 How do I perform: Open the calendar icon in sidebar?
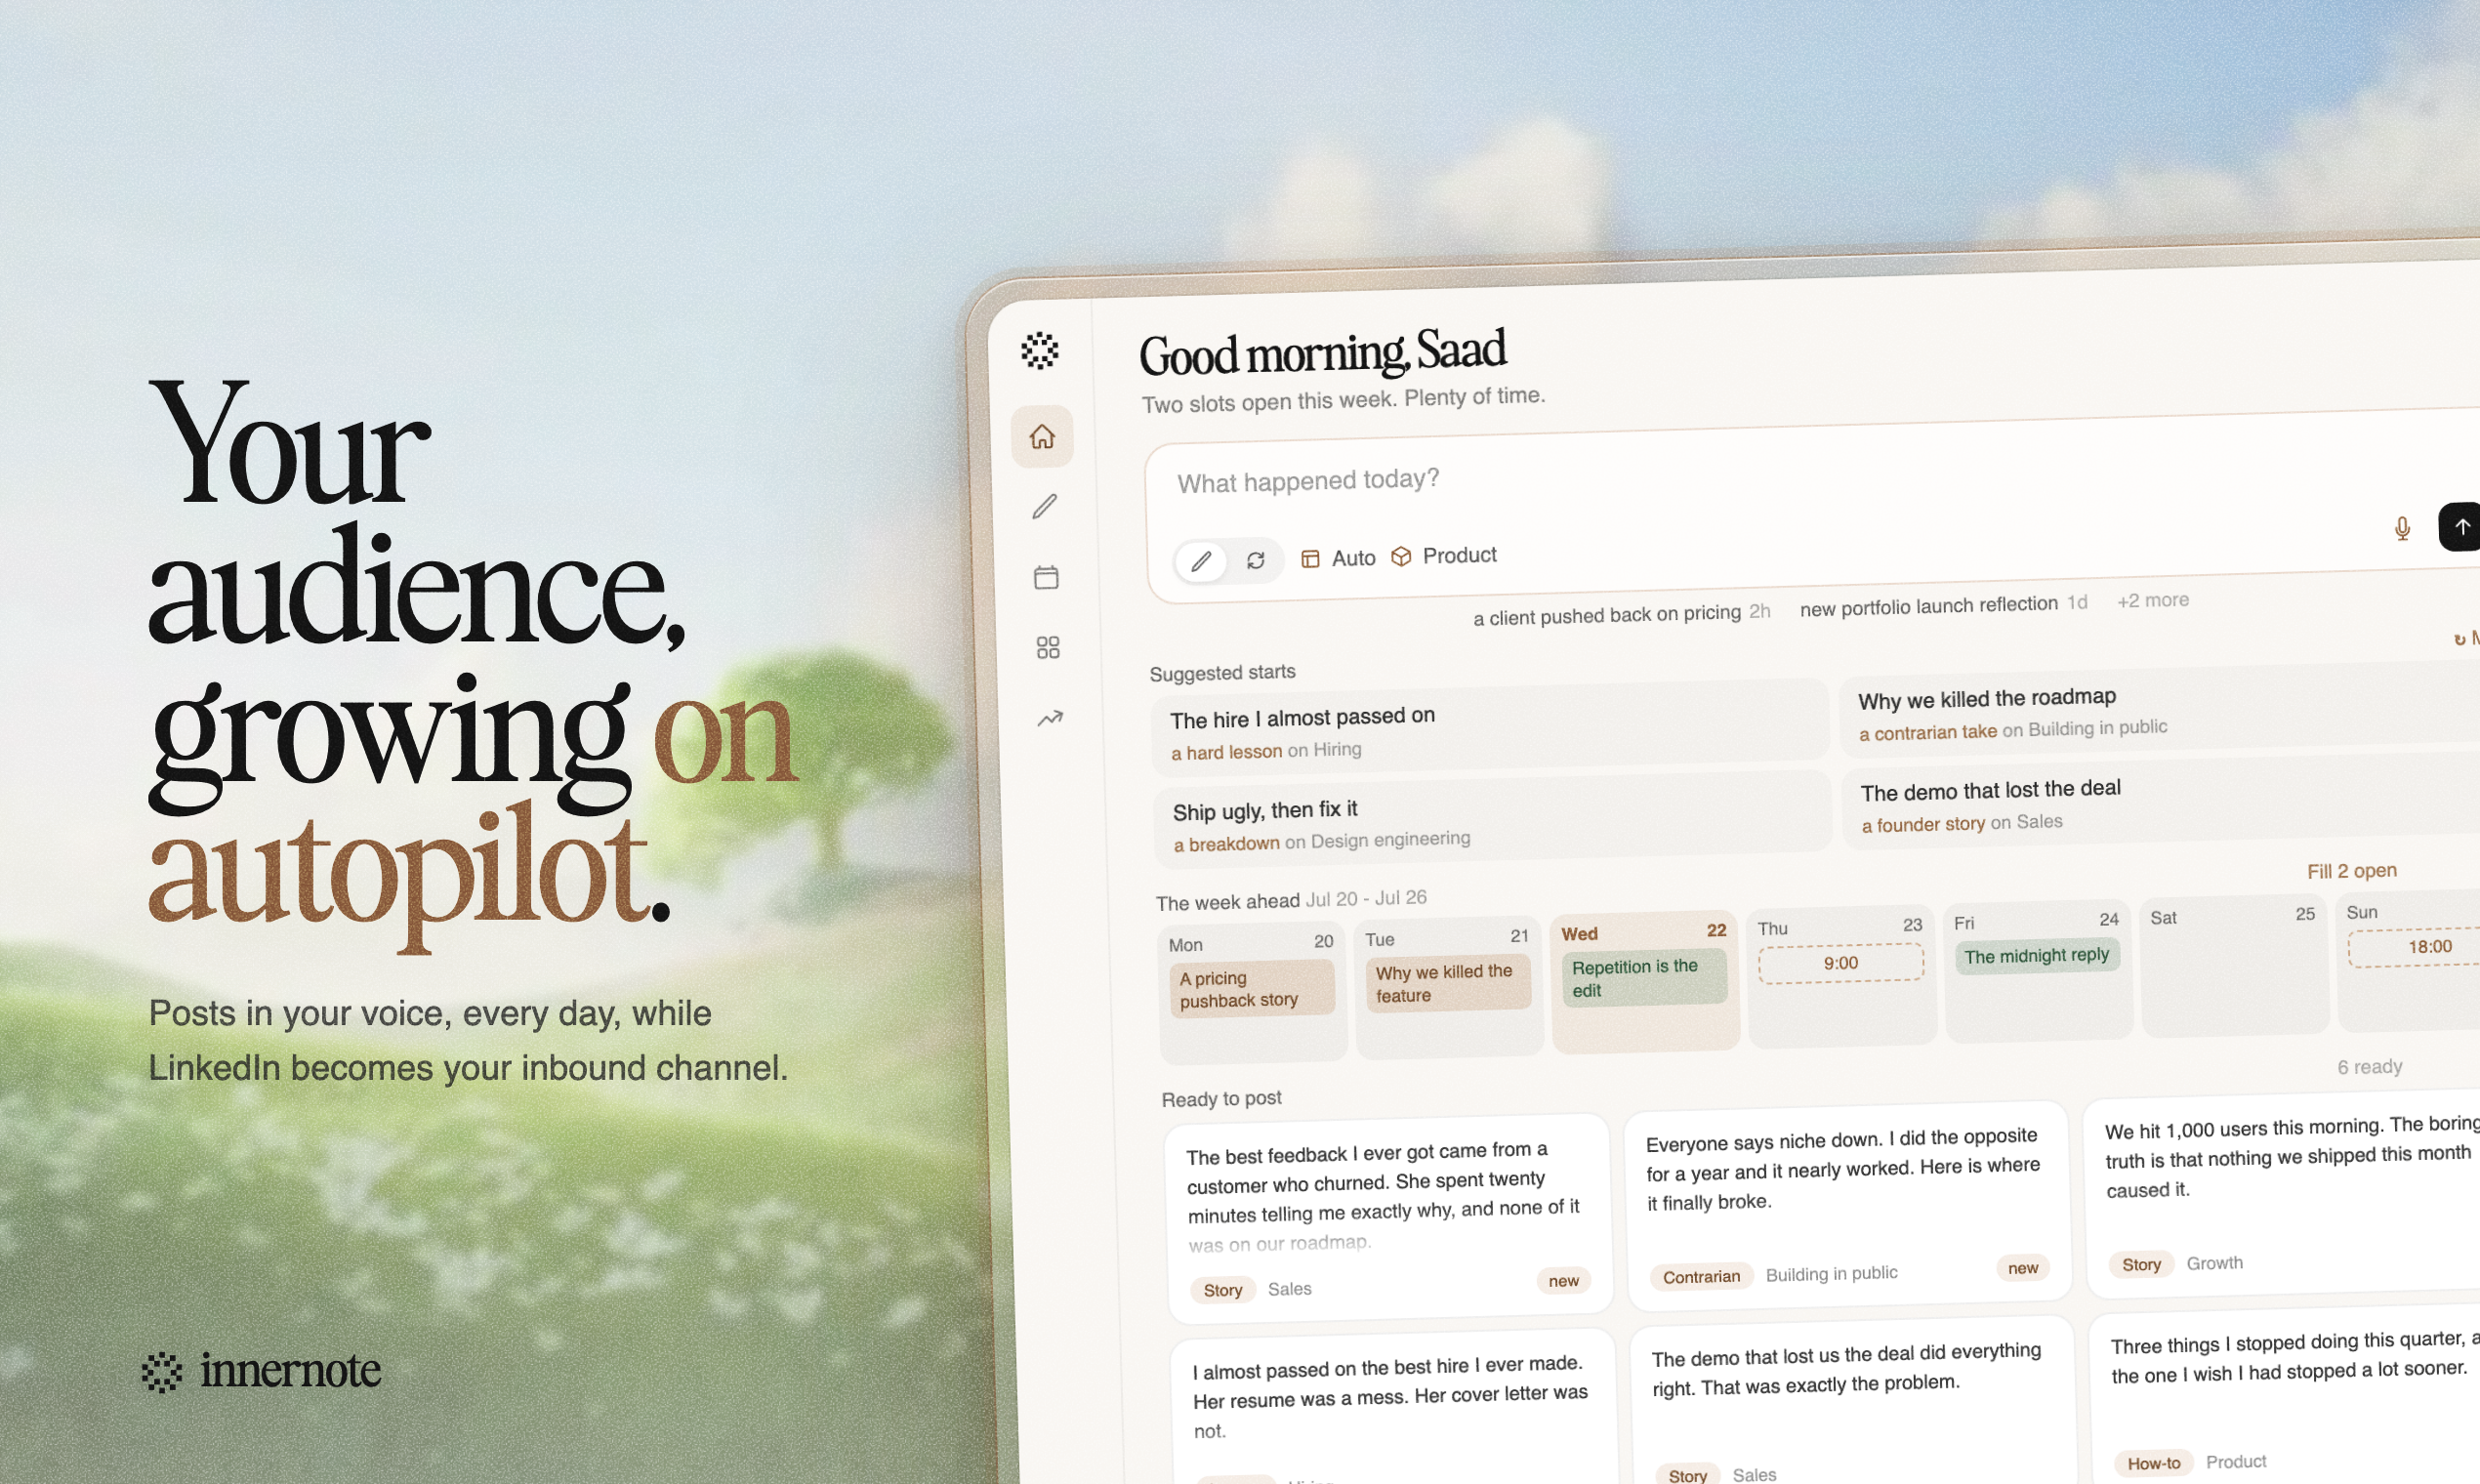pos(1046,577)
